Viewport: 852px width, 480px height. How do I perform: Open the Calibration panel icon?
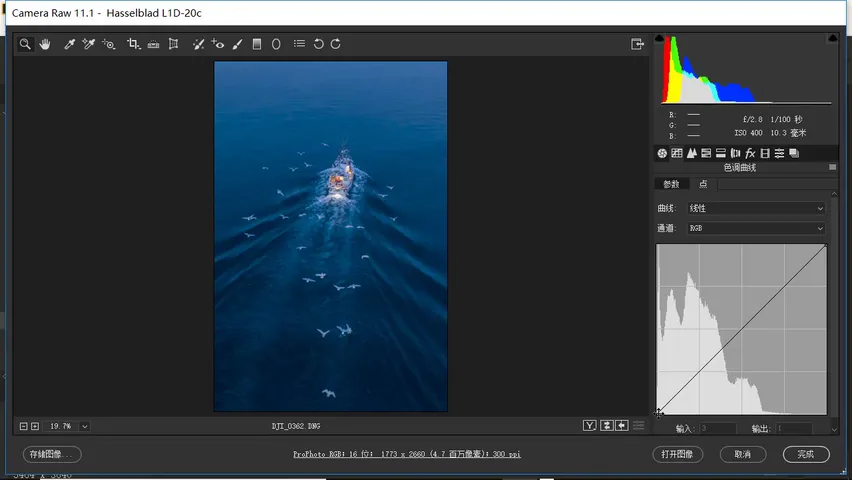[x=765, y=153]
